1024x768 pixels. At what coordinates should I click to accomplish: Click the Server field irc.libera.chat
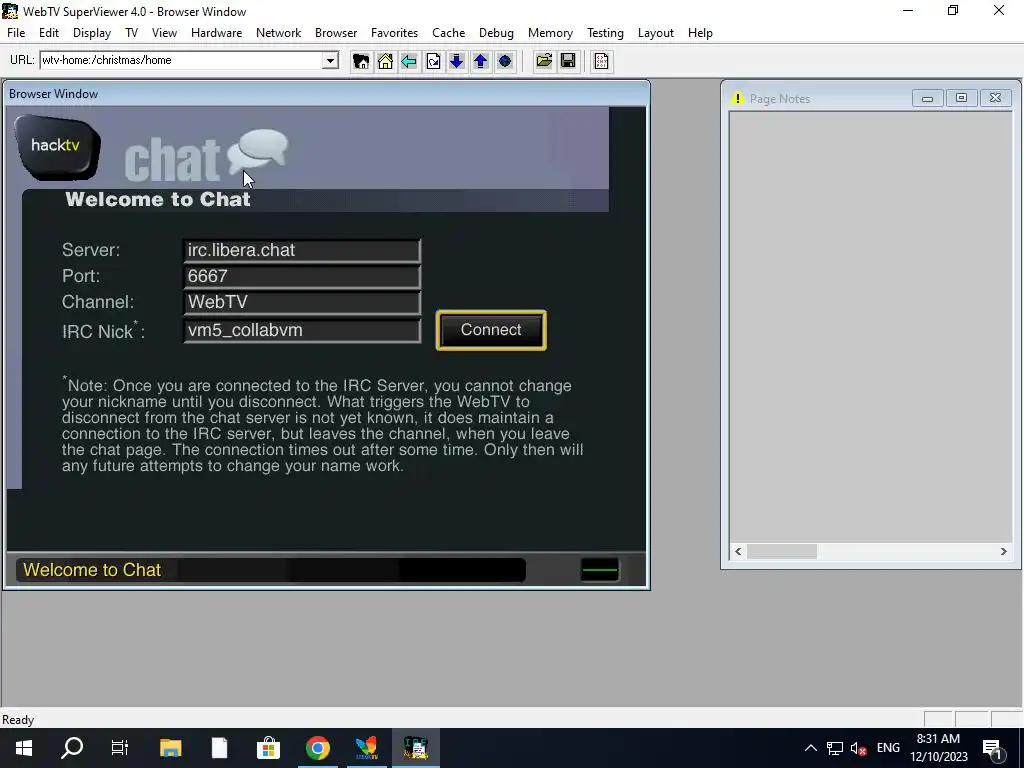302,250
